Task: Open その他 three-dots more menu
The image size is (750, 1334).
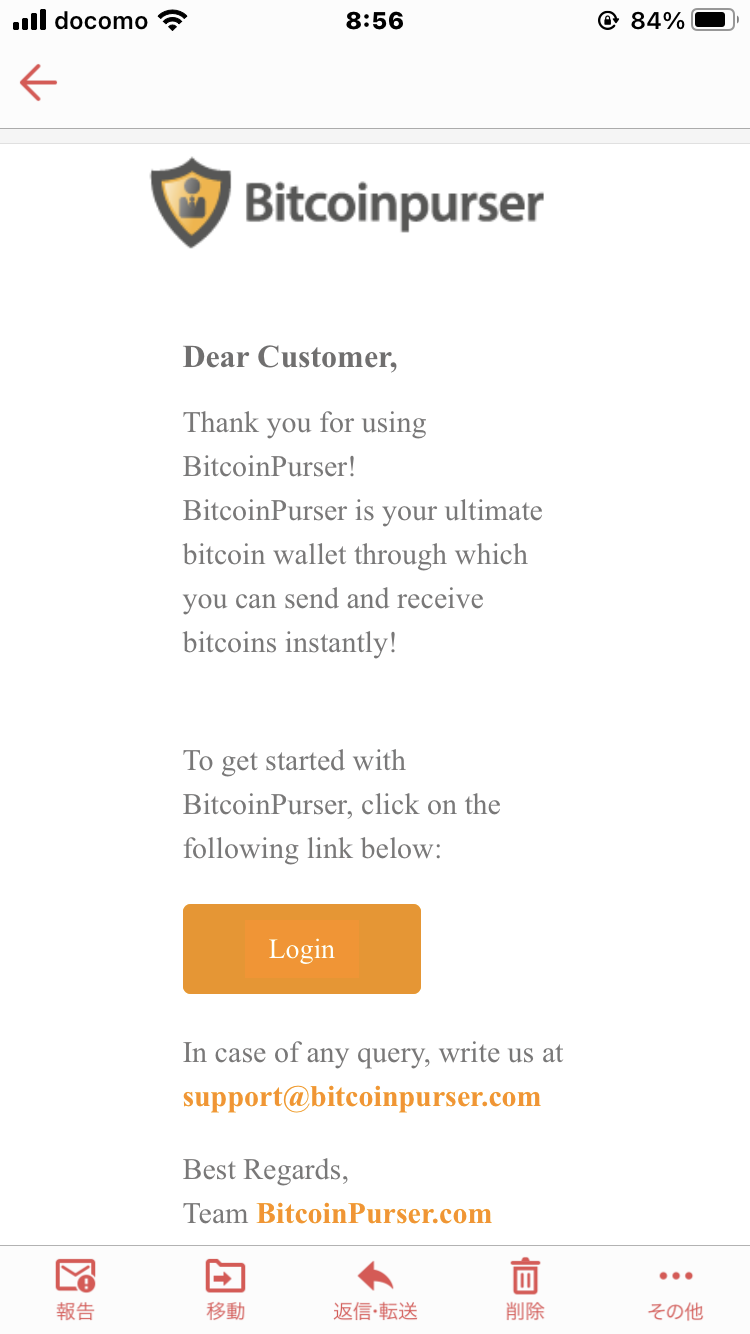Action: 676,1276
